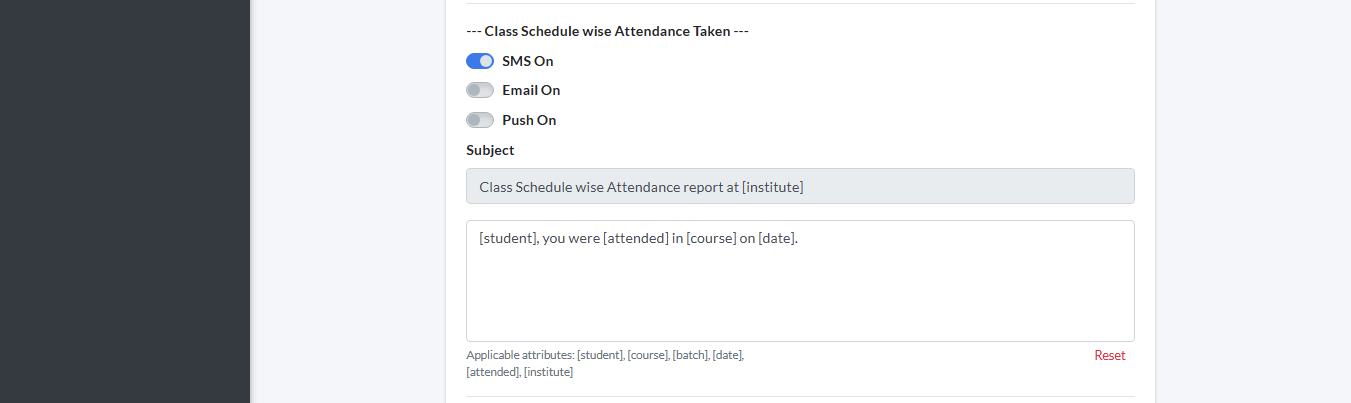This screenshot has height=403, width=1351.
Task: Turn on the Push On switch
Action: tap(480, 120)
